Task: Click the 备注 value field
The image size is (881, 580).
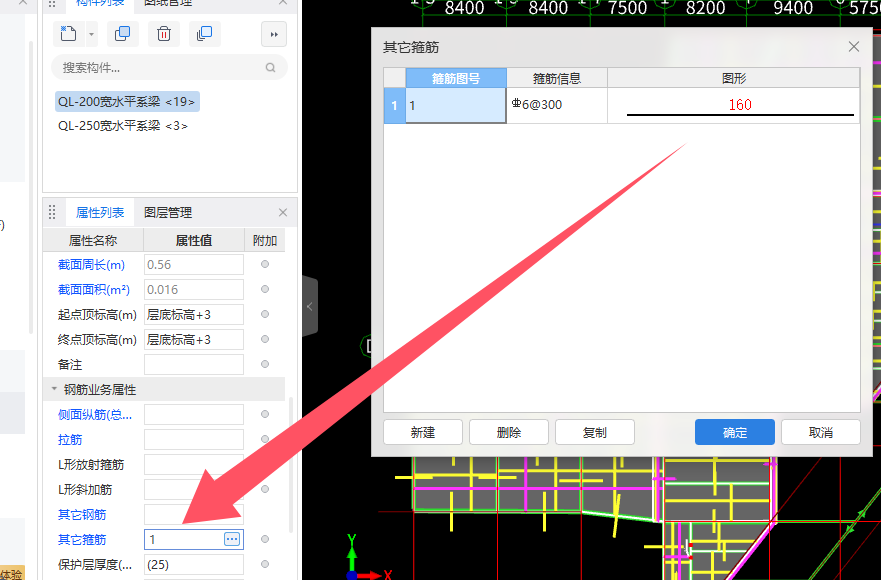Action: tap(194, 365)
